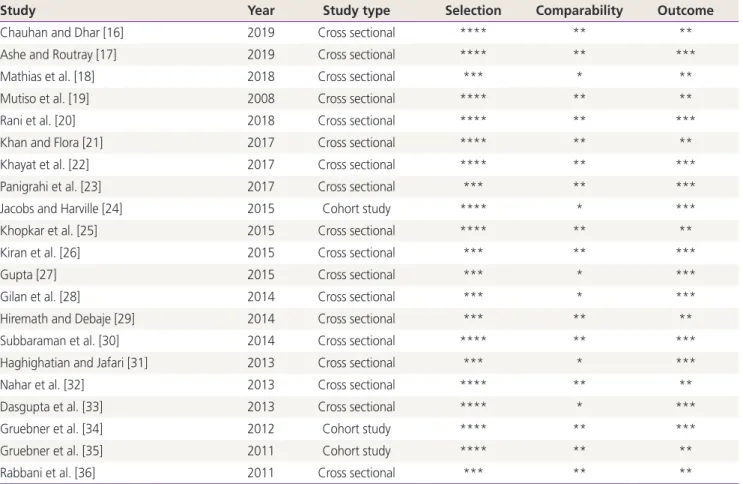Click year 2008 in Mutiso row

tap(261, 98)
